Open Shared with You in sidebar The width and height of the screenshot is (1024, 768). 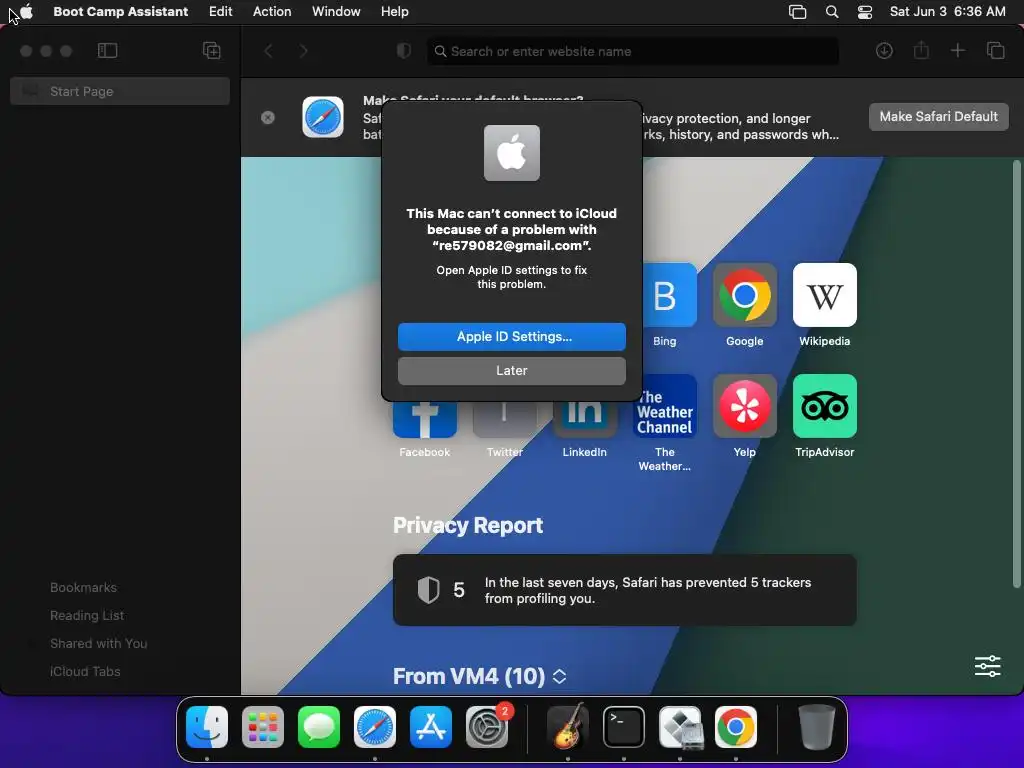(x=99, y=644)
